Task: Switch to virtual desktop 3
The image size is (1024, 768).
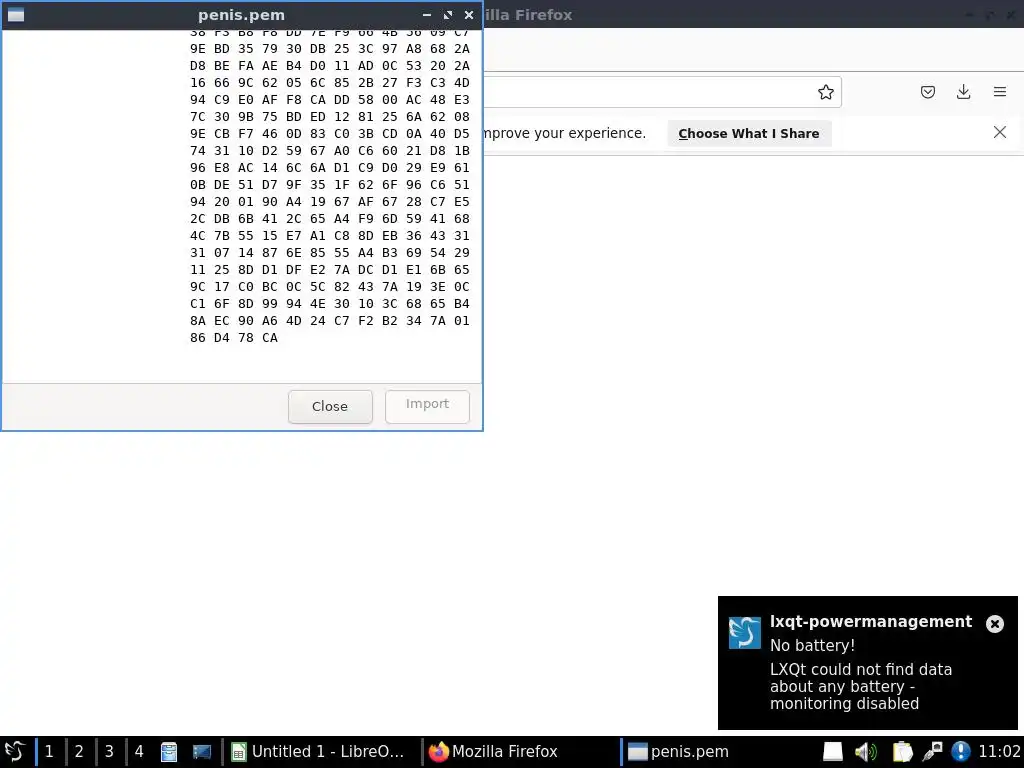Action: (x=109, y=752)
